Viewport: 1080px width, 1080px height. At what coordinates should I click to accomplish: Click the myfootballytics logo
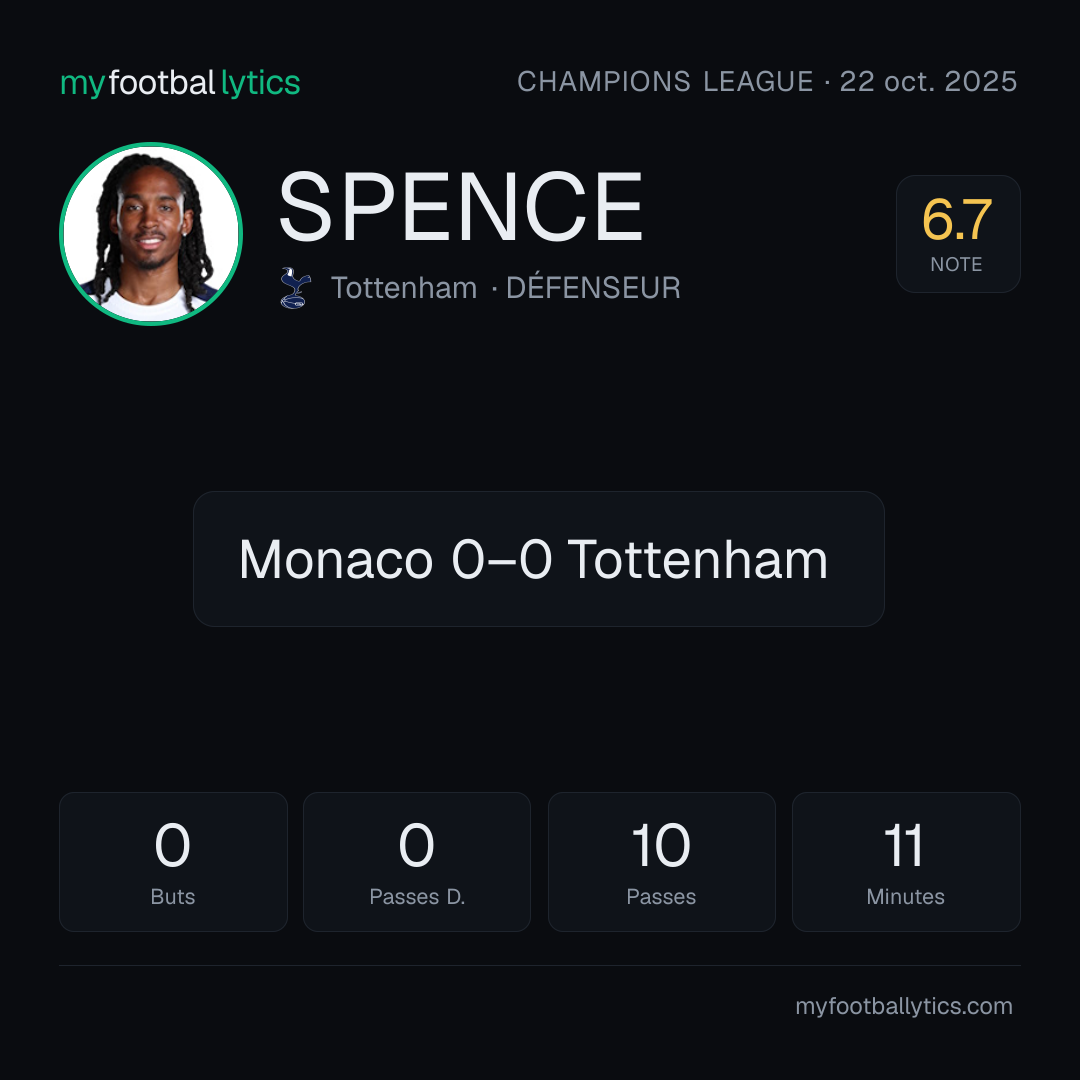(180, 83)
